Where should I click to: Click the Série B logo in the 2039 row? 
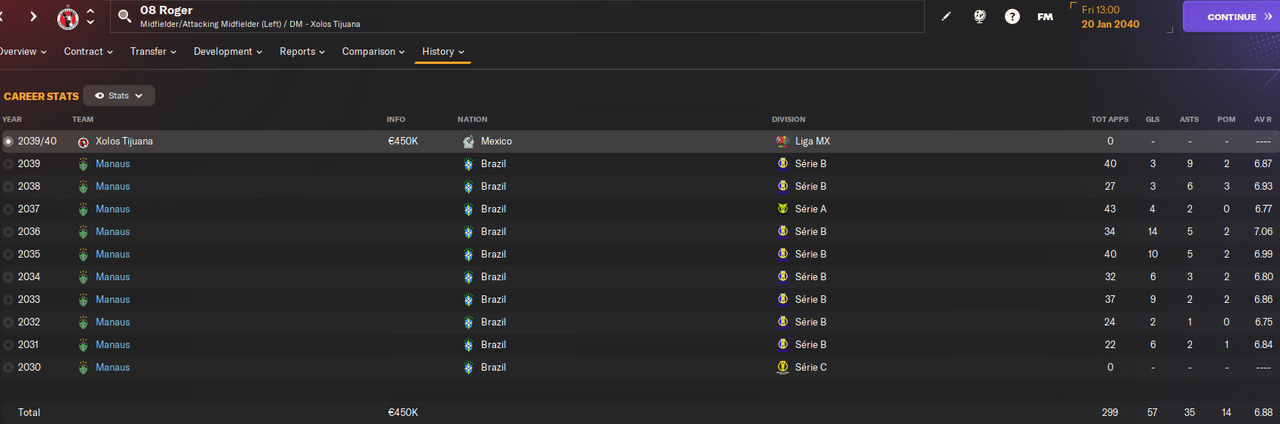[782, 164]
